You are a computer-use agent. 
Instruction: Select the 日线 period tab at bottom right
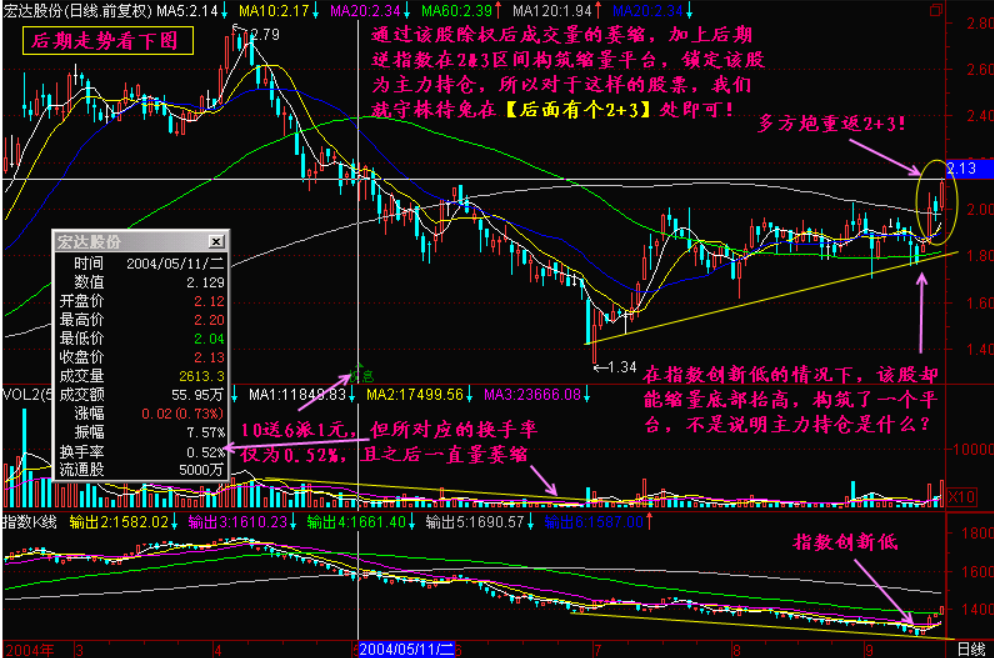click(970, 649)
